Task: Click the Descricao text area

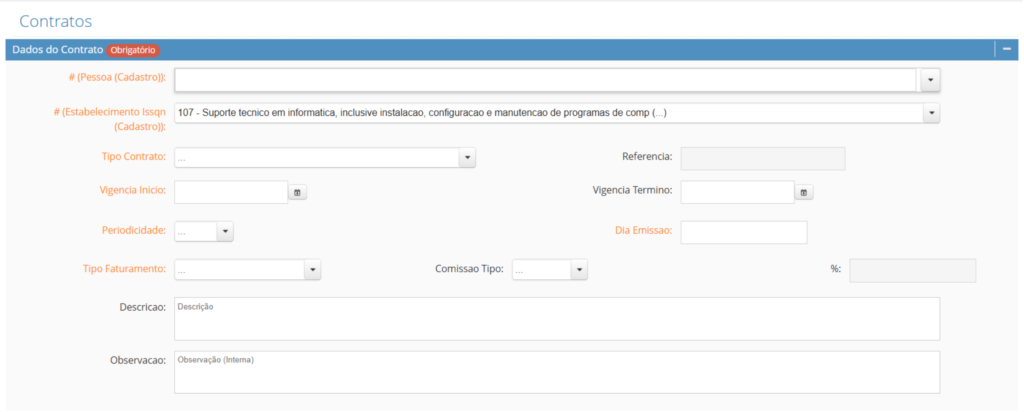Action: point(557,319)
